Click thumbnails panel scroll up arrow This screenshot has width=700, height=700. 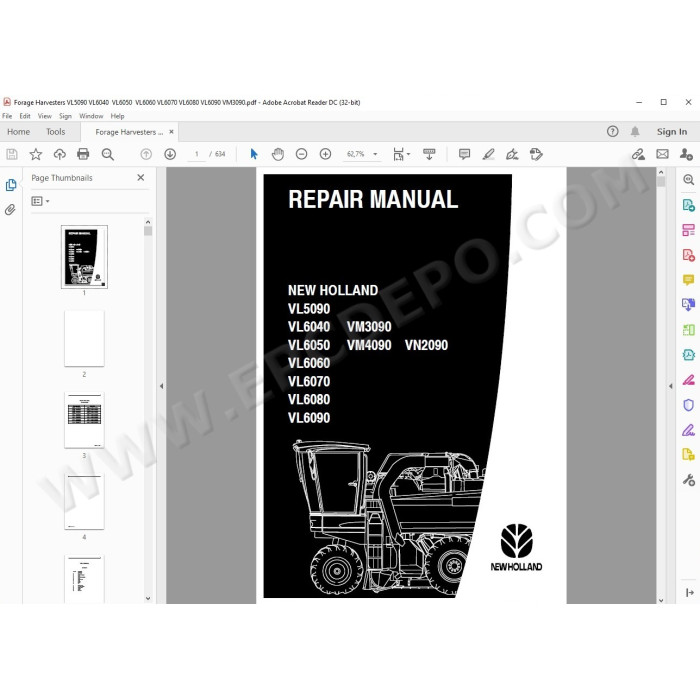[148, 222]
